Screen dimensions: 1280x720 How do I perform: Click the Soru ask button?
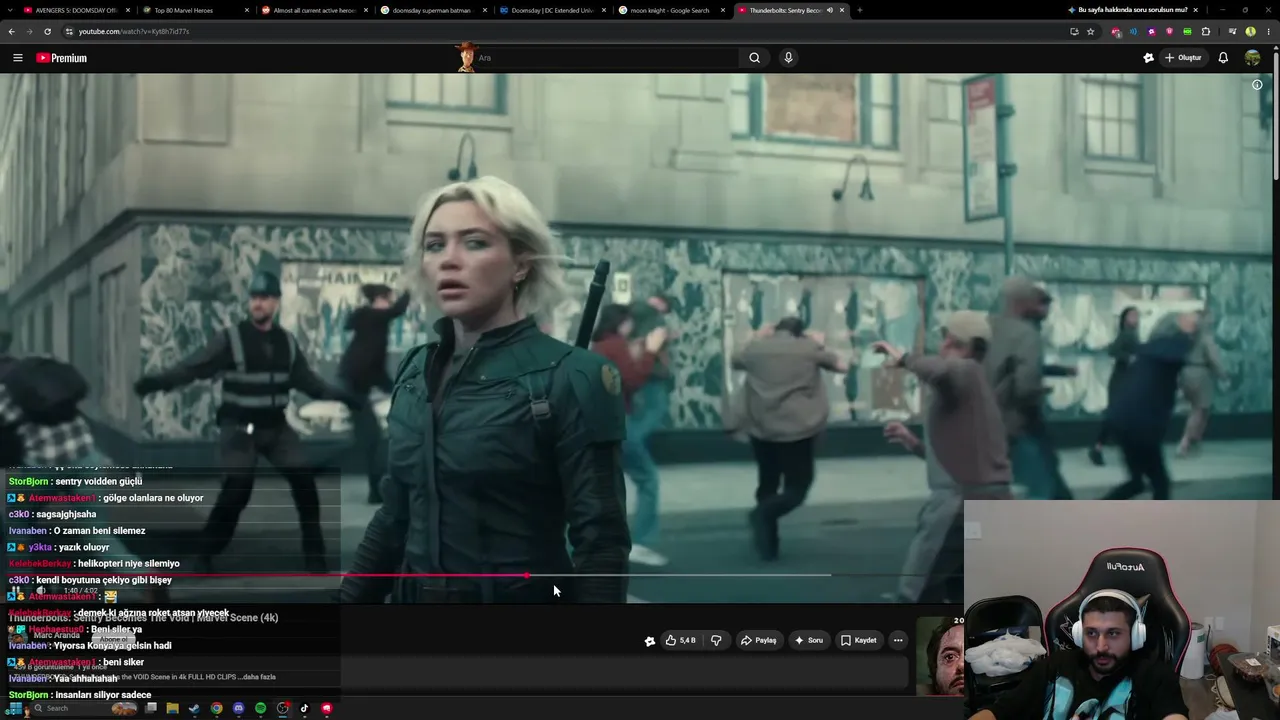coord(808,640)
